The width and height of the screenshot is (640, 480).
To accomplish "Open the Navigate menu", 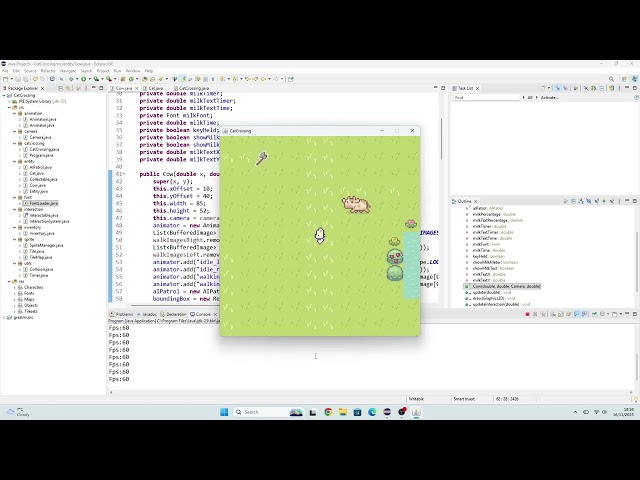I will 68,71.
